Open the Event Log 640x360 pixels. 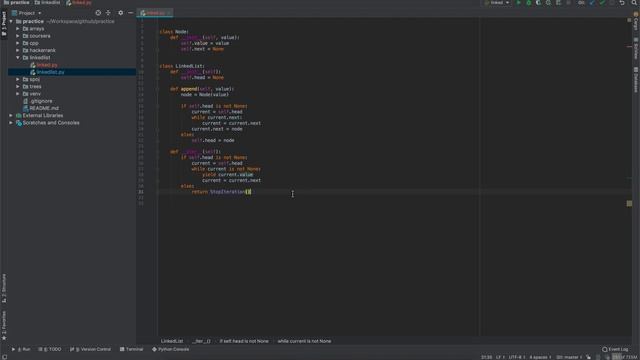pos(615,349)
